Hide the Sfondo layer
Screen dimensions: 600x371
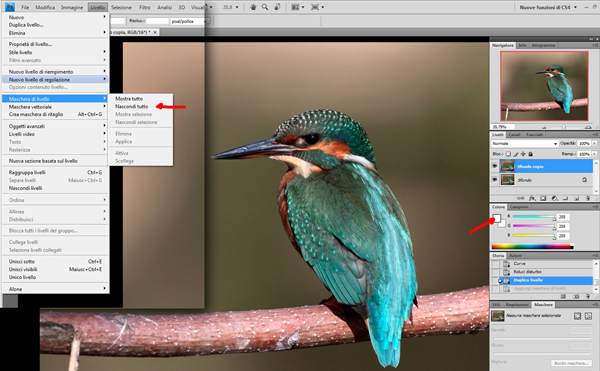tap(495, 179)
